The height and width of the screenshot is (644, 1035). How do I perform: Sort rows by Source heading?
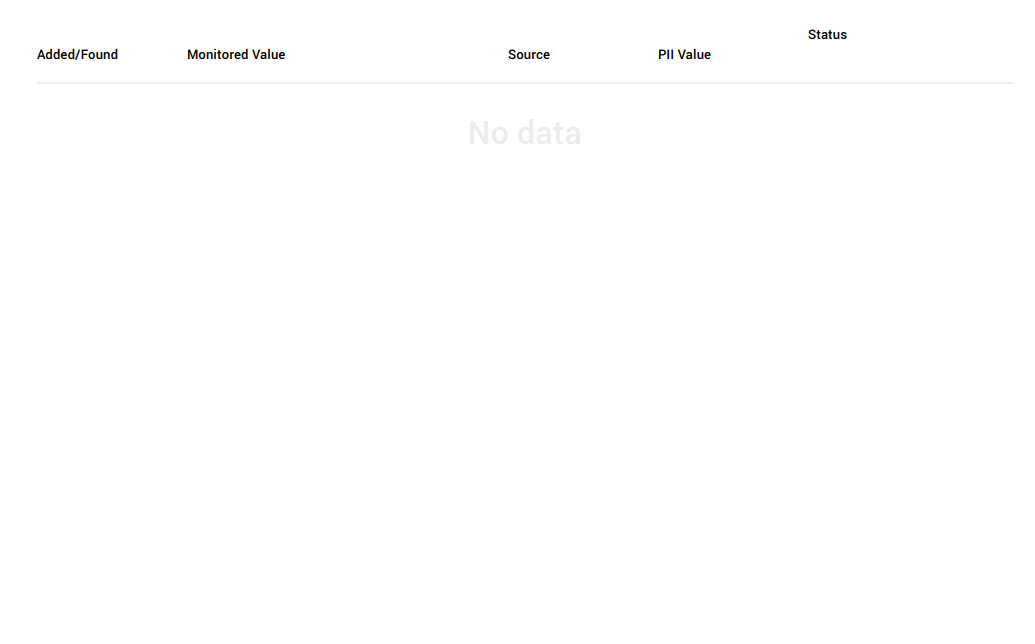tap(528, 55)
